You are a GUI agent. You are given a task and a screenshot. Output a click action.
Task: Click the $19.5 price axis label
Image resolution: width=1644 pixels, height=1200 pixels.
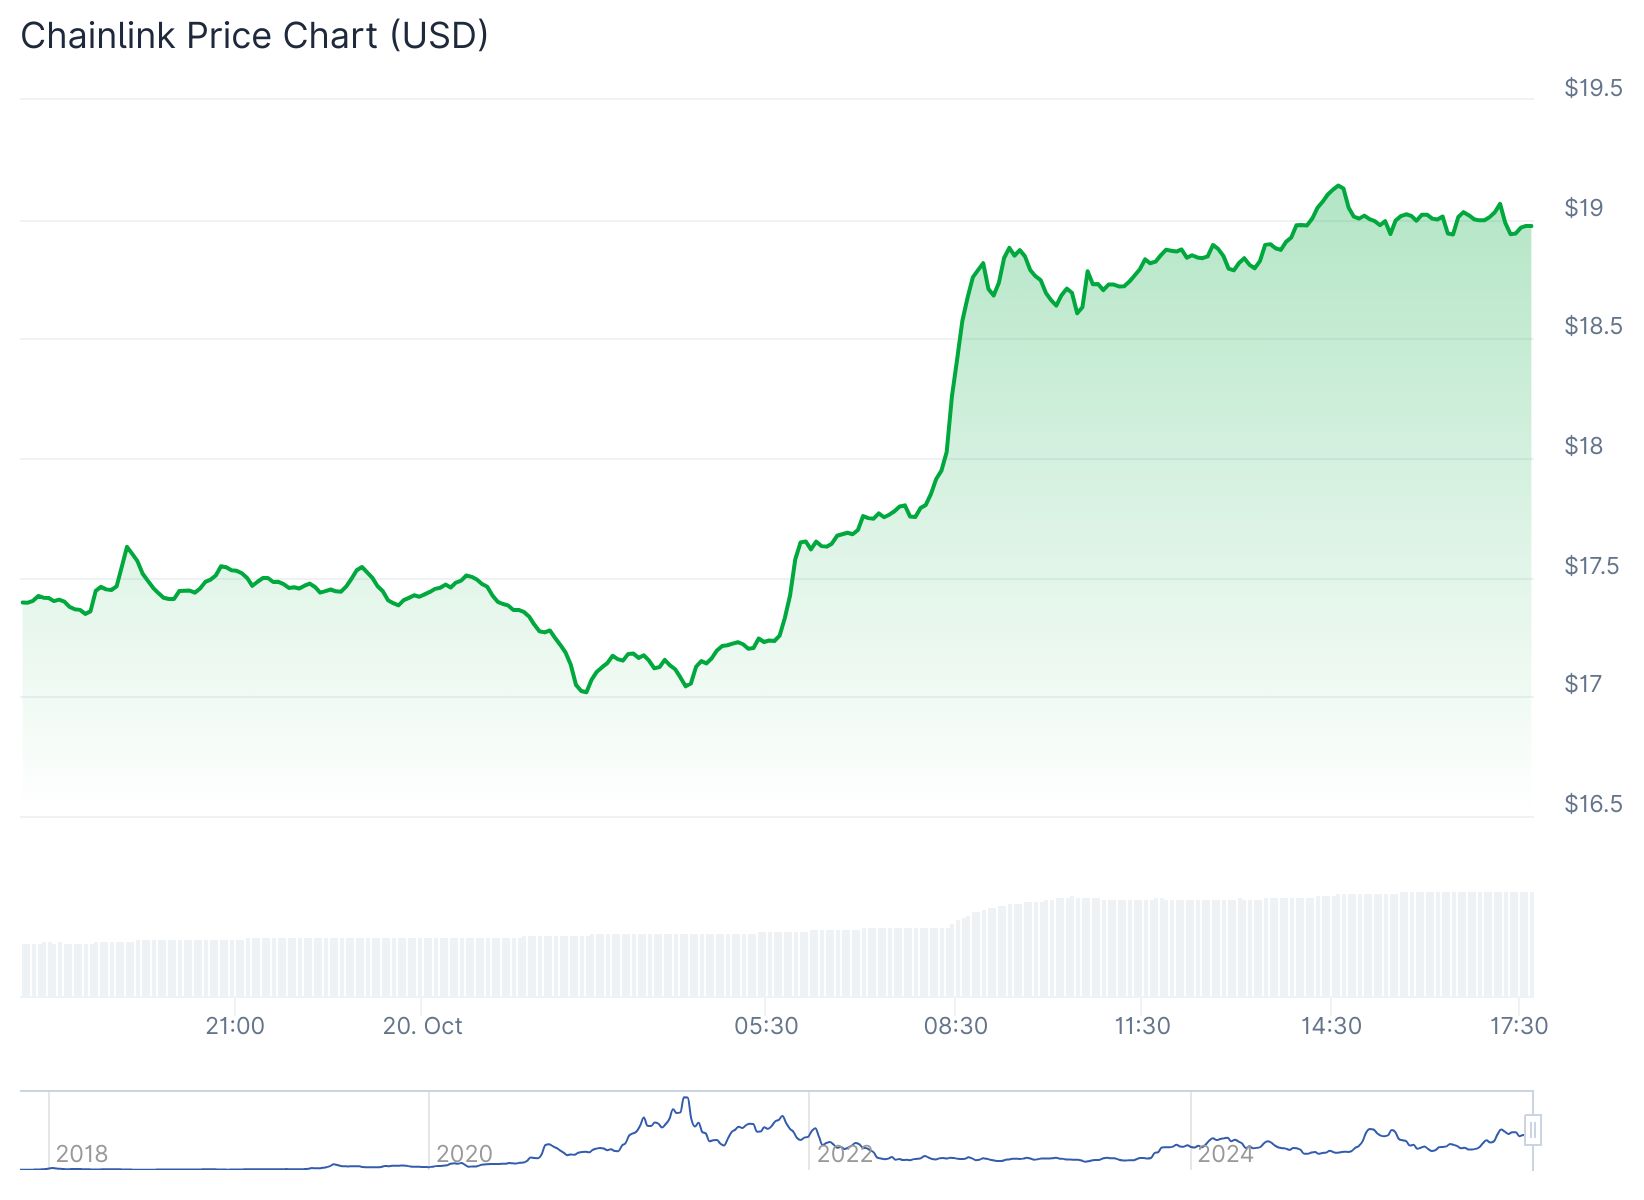[1594, 88]
